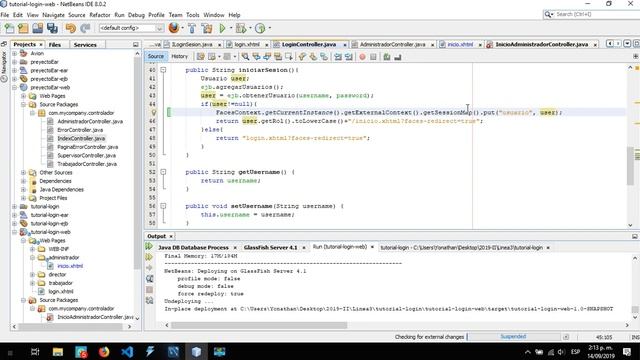The height and width of the screenshot is (360, 640).
Task: Save all files with toolbar icon
Action: pos(52,28)
